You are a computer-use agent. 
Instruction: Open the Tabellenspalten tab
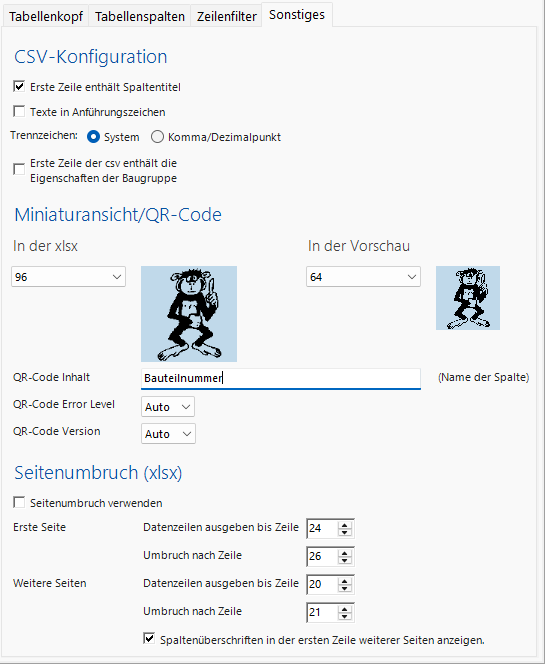[140, 17]
